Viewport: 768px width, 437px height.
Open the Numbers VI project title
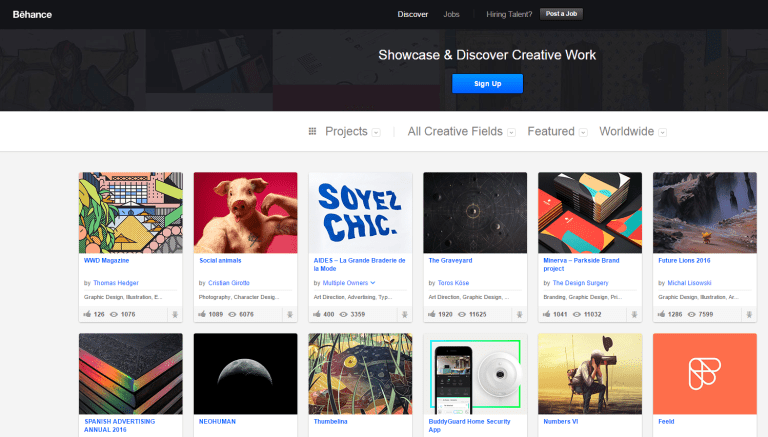coord(560,421)
